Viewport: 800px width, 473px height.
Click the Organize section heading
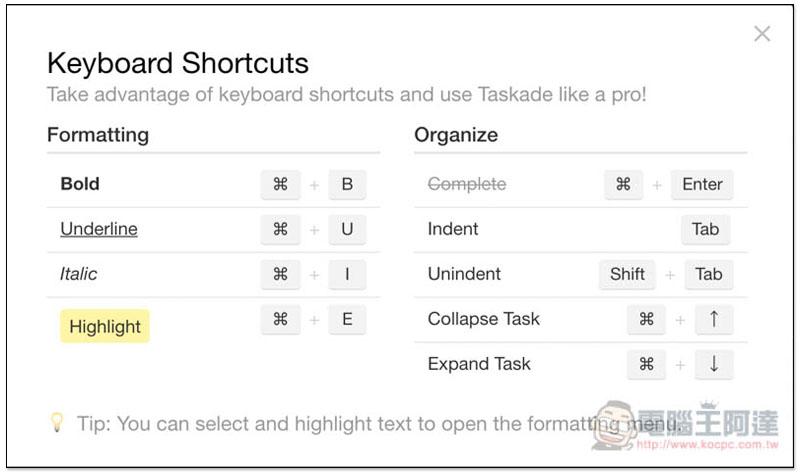(456, 135)
